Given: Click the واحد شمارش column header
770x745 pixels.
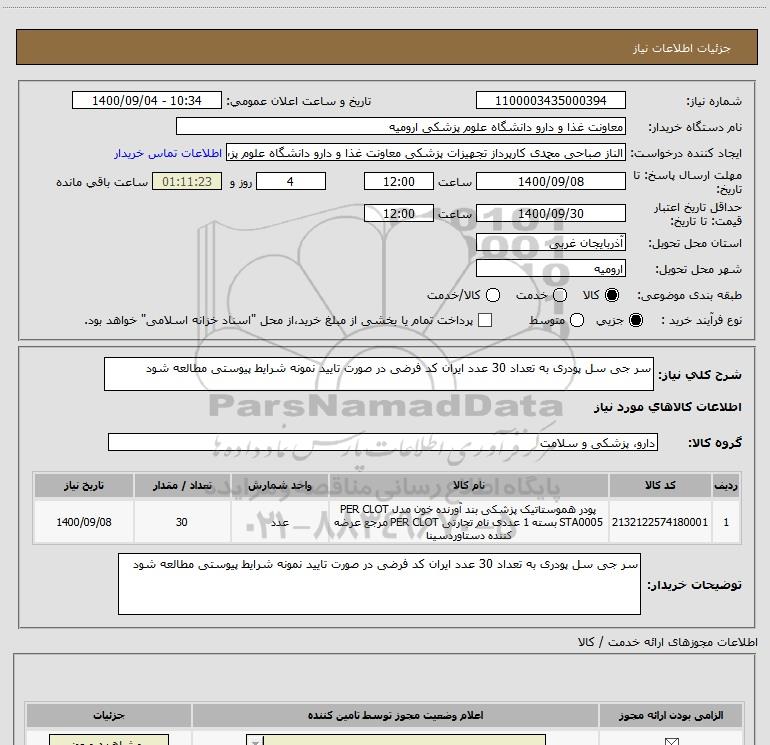Looking at the screenshot, I should tap(279, 485).
